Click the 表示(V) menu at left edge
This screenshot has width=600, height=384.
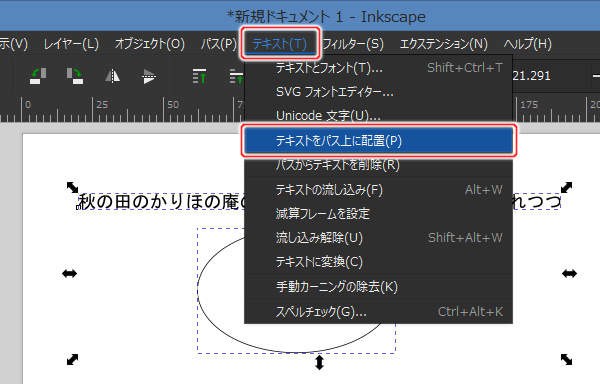[x=14, y=44]
